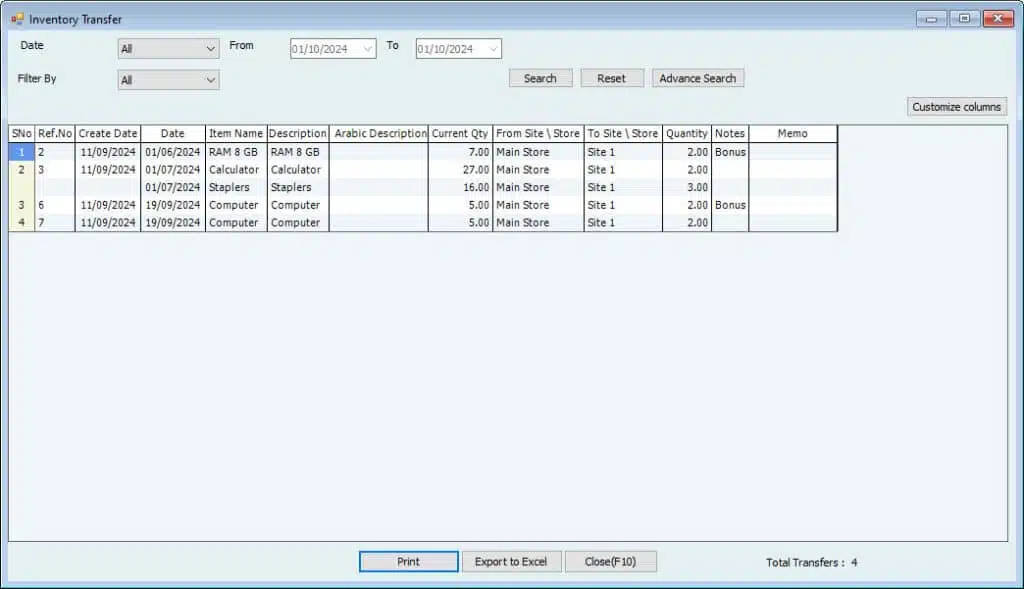Sort by the Create Date column header
The width and height of the screenshot is (1024, 589).
tap(108, 133)
